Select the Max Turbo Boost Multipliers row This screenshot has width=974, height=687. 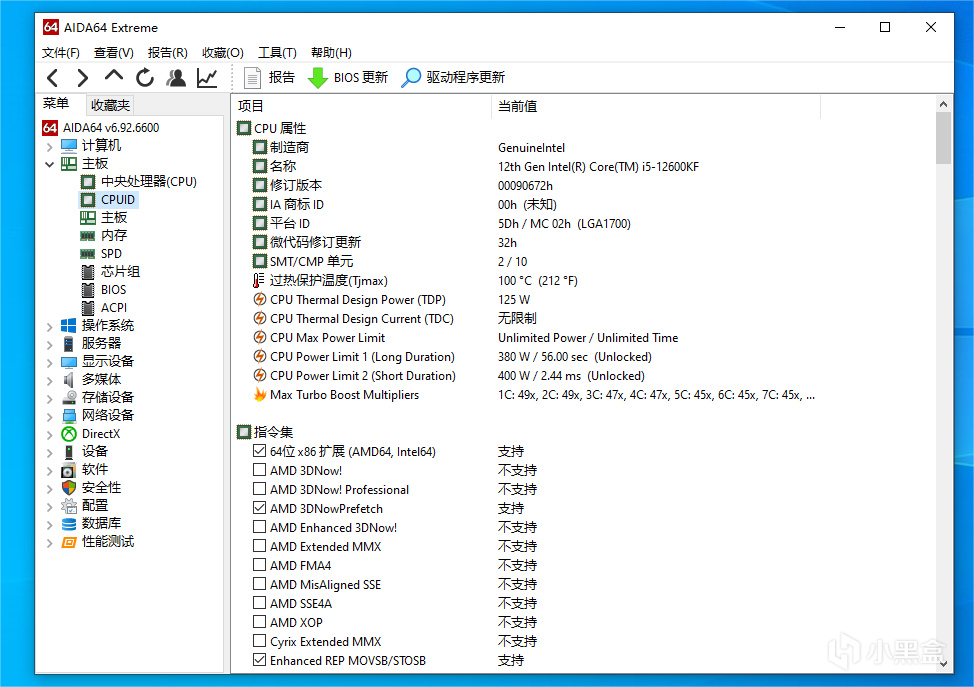click(534, 395)
